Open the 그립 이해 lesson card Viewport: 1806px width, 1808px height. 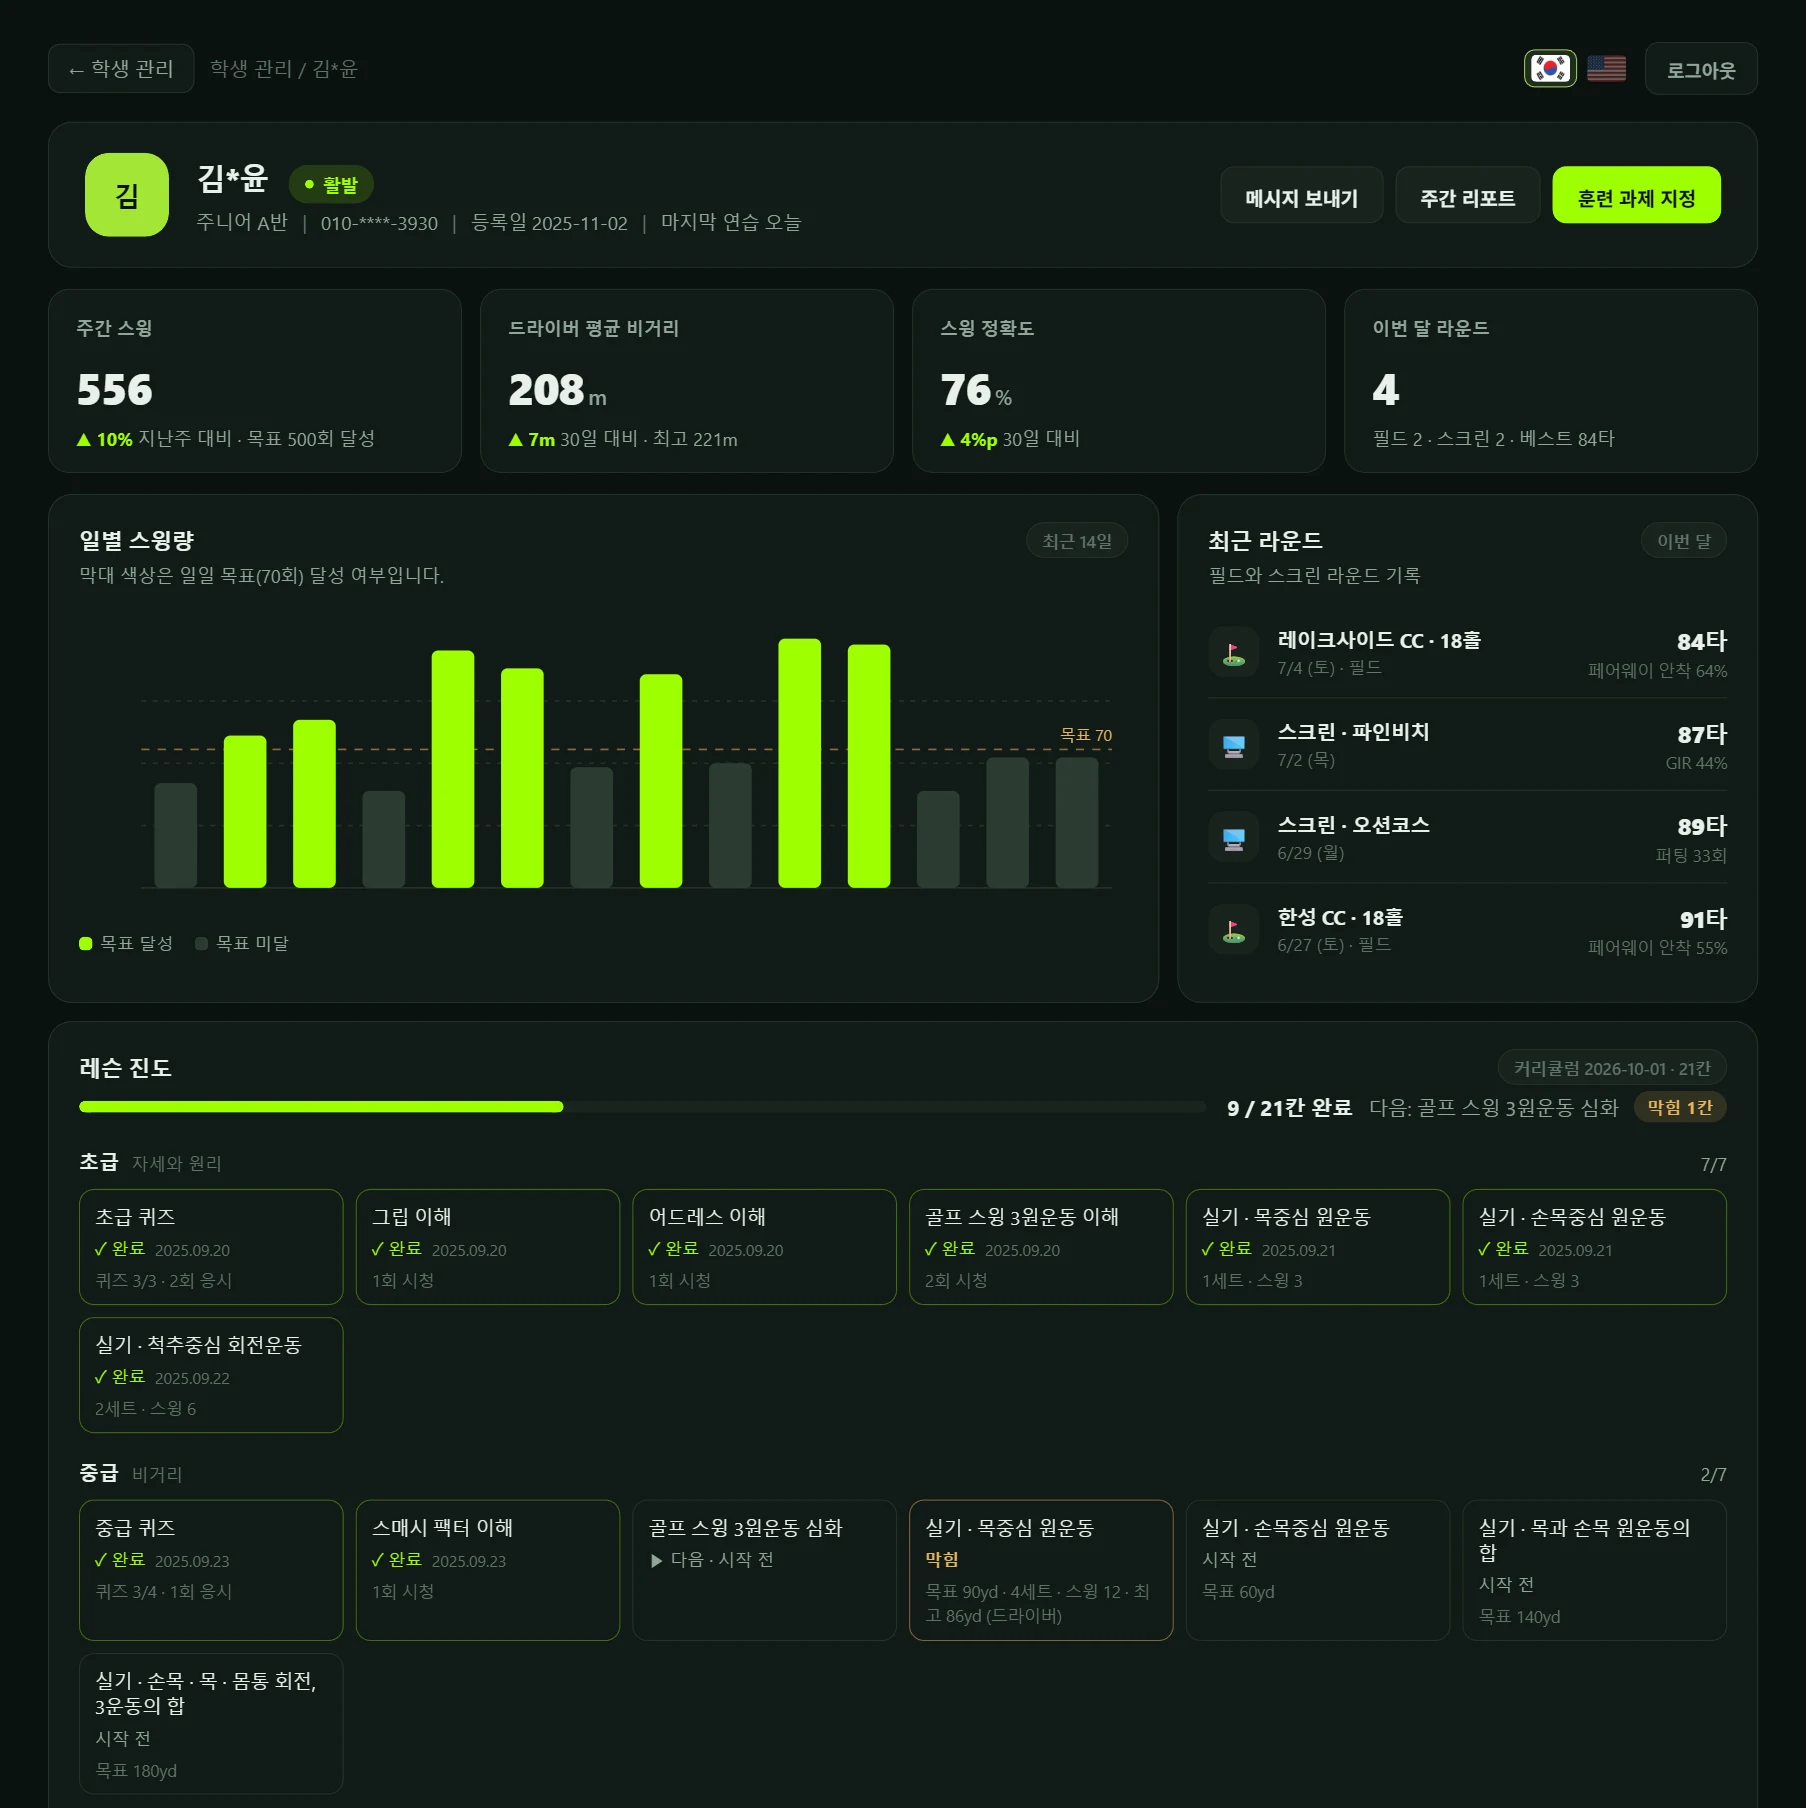coord(488,1247)
